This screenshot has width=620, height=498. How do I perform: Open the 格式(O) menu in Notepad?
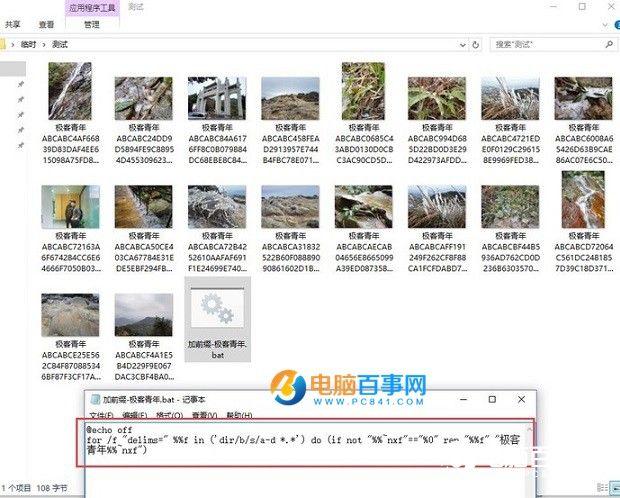point(169,415)
